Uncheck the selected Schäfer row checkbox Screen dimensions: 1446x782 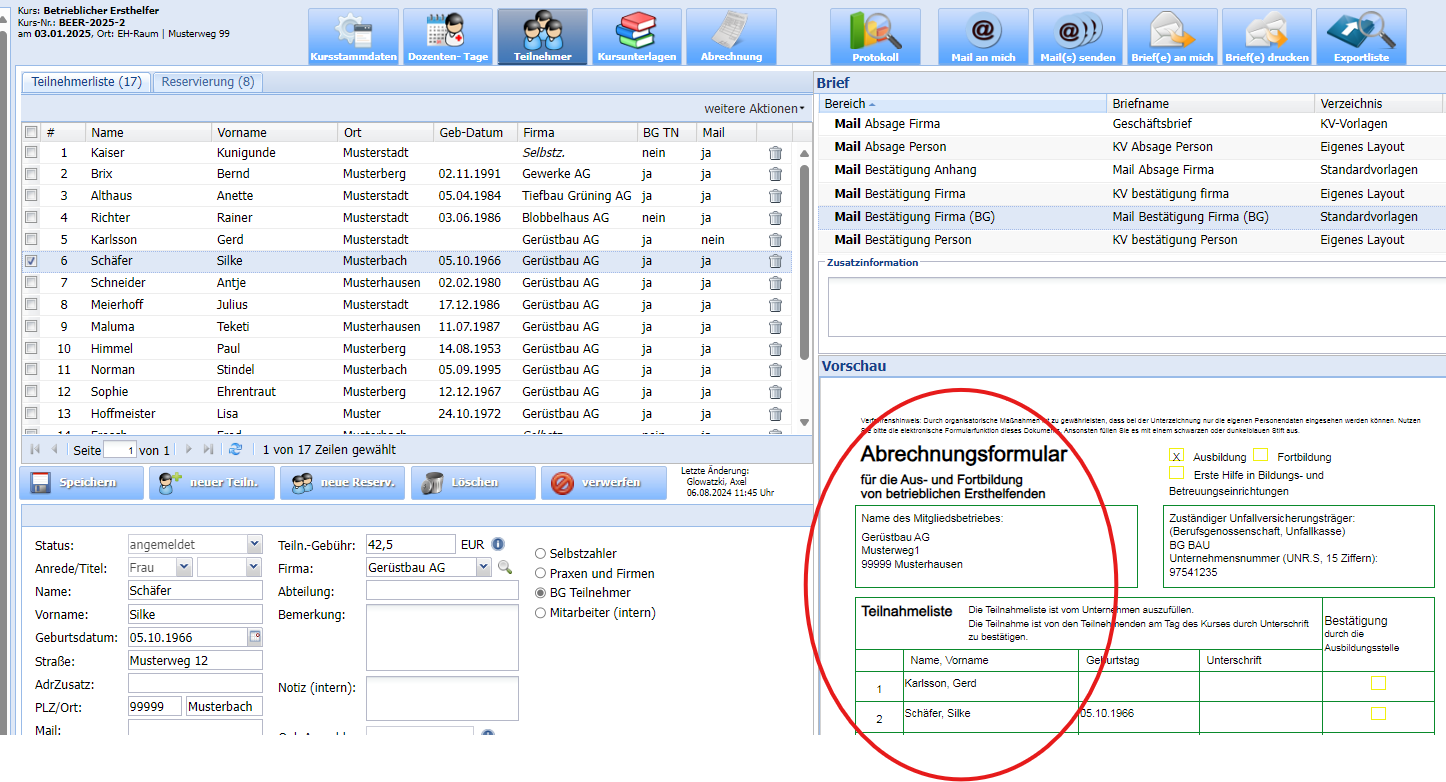click(32, 261)
